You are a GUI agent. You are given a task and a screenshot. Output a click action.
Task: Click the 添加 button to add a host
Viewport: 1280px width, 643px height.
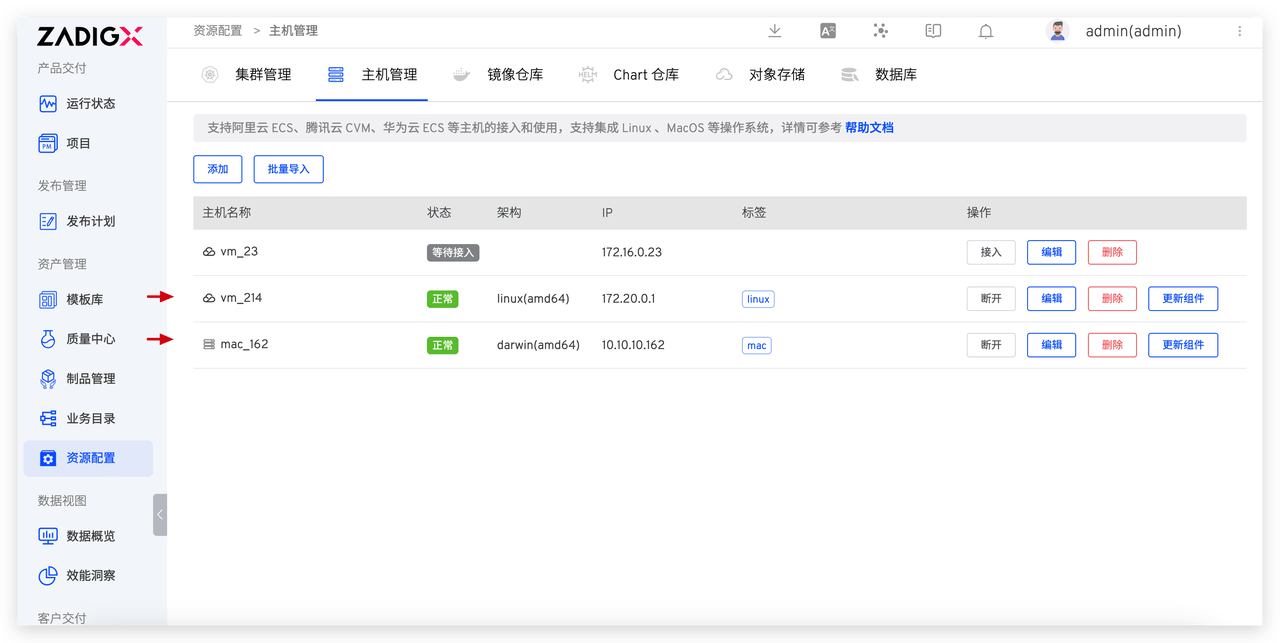click(217, 169)
